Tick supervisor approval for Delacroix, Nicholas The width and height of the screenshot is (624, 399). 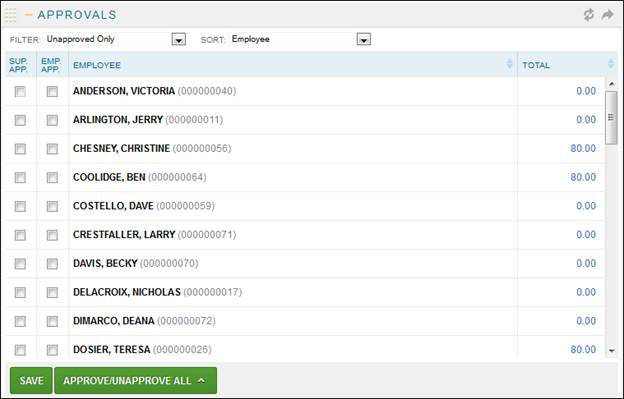(20, 292)
